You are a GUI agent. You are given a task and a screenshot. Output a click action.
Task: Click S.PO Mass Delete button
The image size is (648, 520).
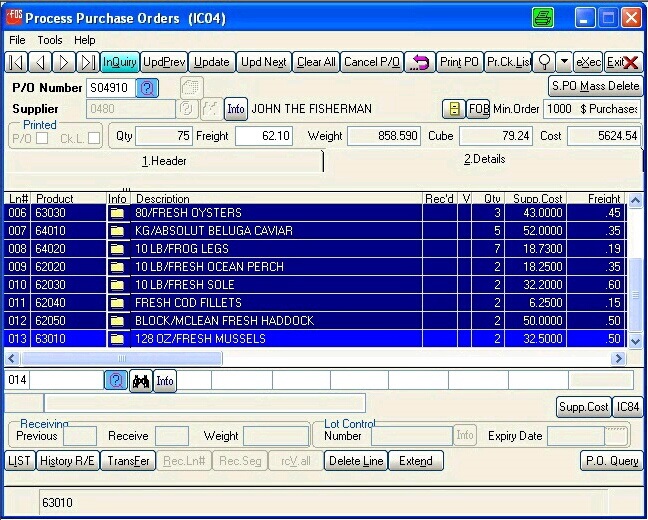click(x=596, y=86)
